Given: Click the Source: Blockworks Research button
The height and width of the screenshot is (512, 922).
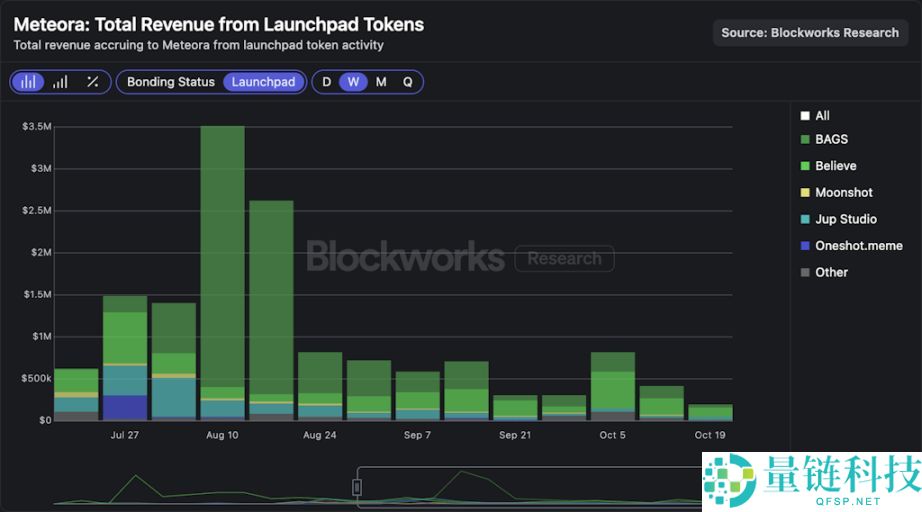Looking at the screenshot, I should [x=809, y=33].
